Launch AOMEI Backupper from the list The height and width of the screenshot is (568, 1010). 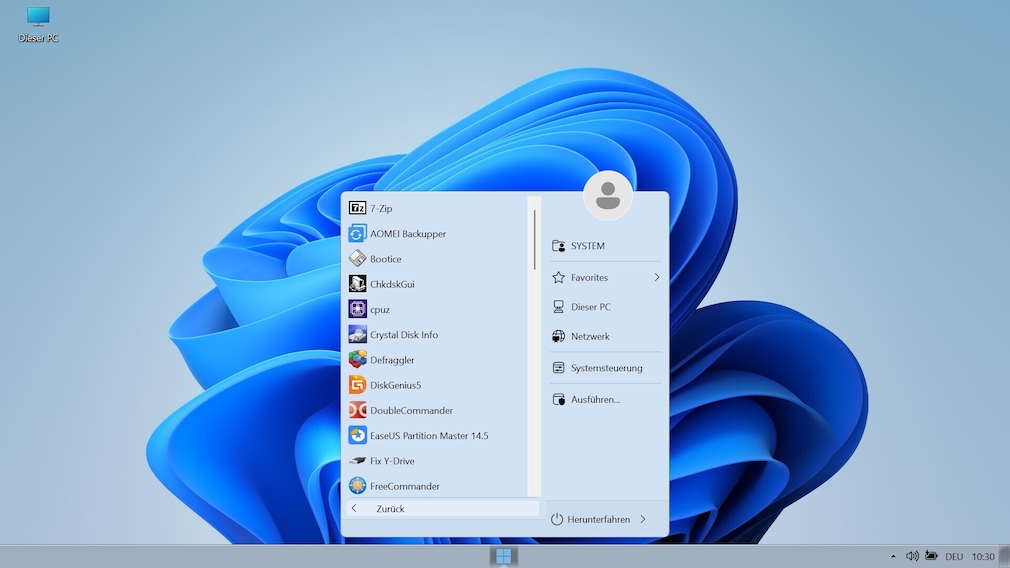(x=358, y=234)
